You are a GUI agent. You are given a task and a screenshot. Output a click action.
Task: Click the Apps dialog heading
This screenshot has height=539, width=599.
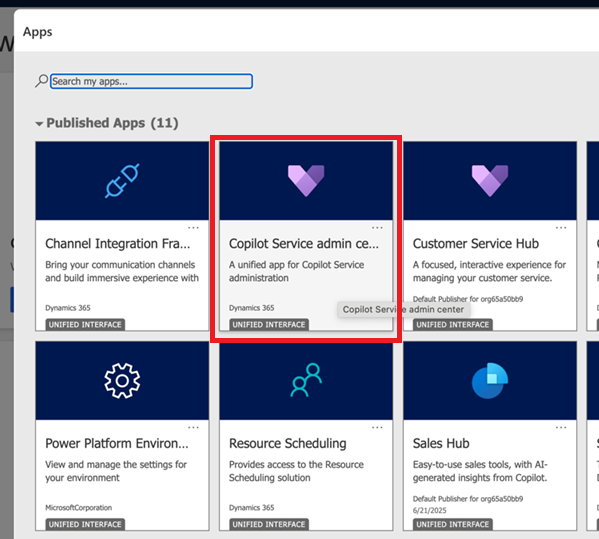click(x=37, y=32)
